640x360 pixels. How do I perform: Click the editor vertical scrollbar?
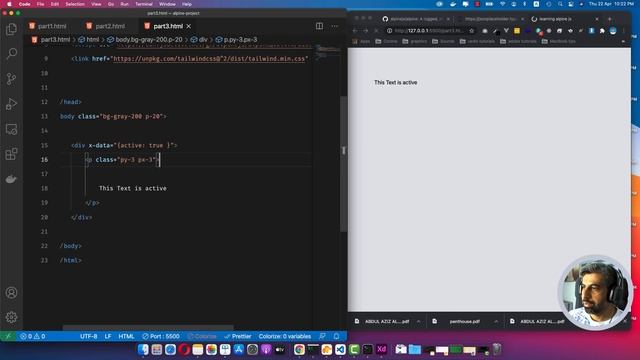pyautogui.click(x=344, y=163)
